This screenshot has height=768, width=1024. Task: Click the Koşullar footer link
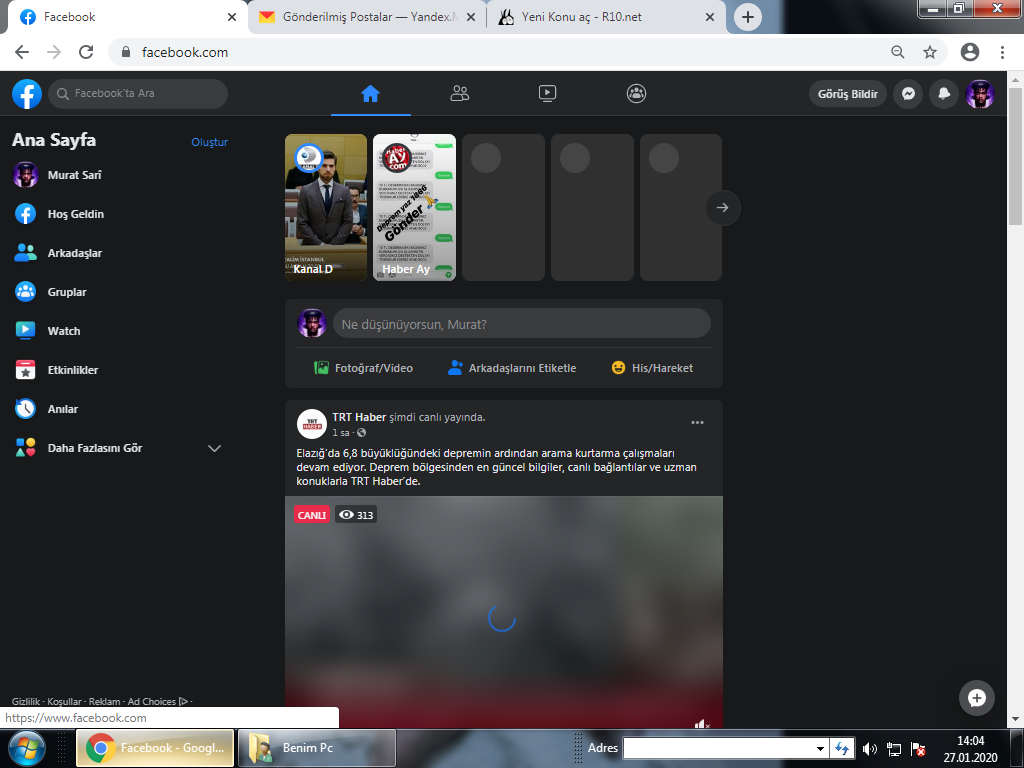[65, 701]
